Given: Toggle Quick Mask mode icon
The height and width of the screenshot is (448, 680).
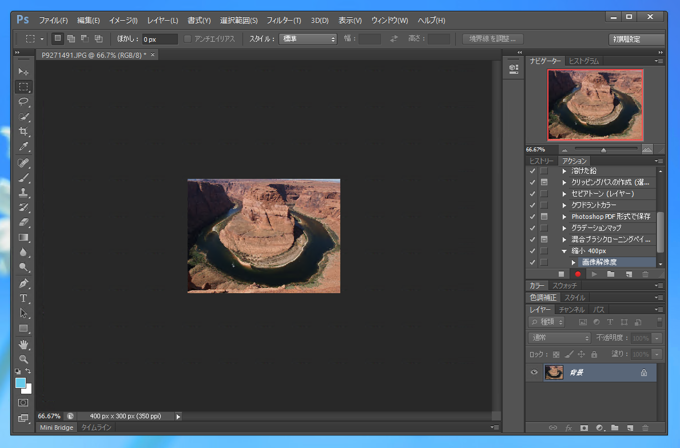Looking at the screenshot, I should [x=23, y=403].
